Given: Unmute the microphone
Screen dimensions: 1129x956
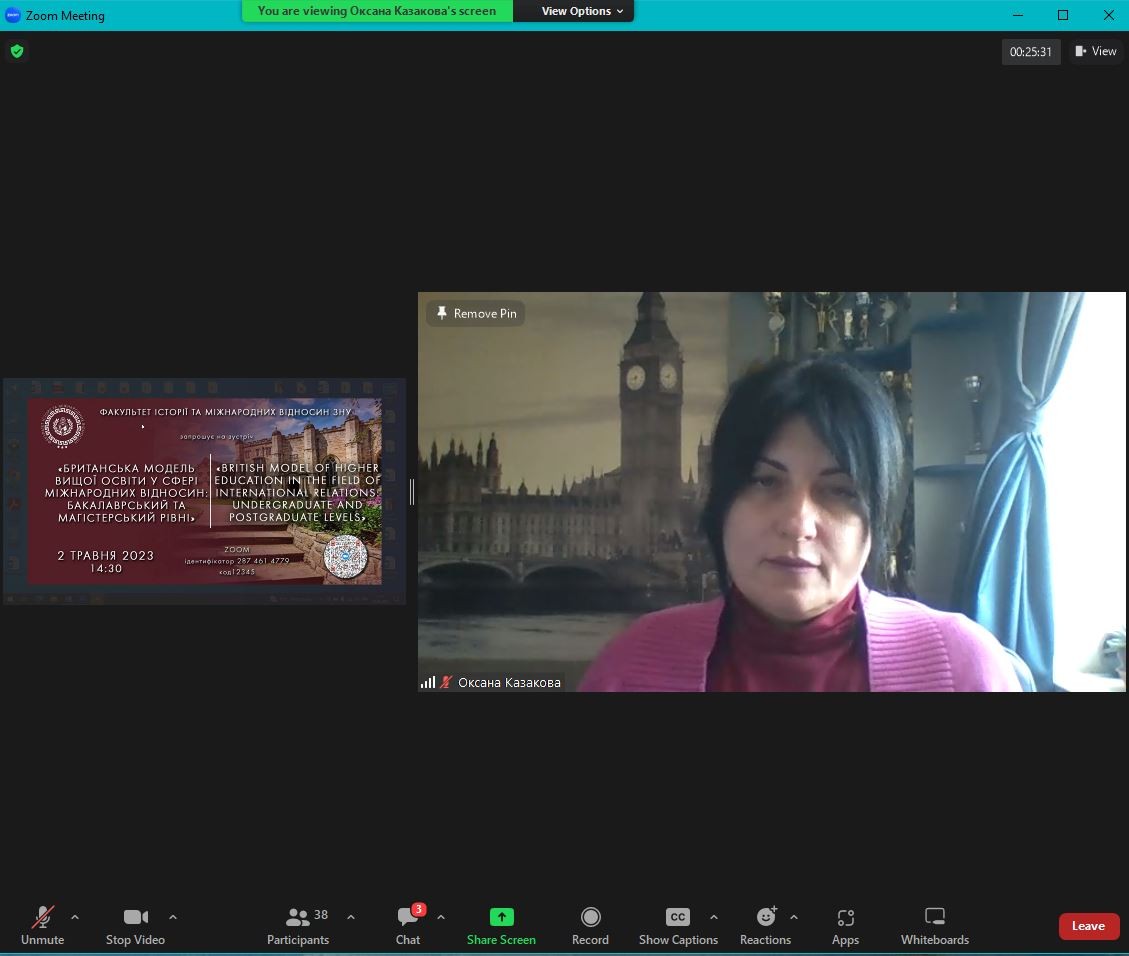Looking at the screenshot, I should [x=42, y=925].
